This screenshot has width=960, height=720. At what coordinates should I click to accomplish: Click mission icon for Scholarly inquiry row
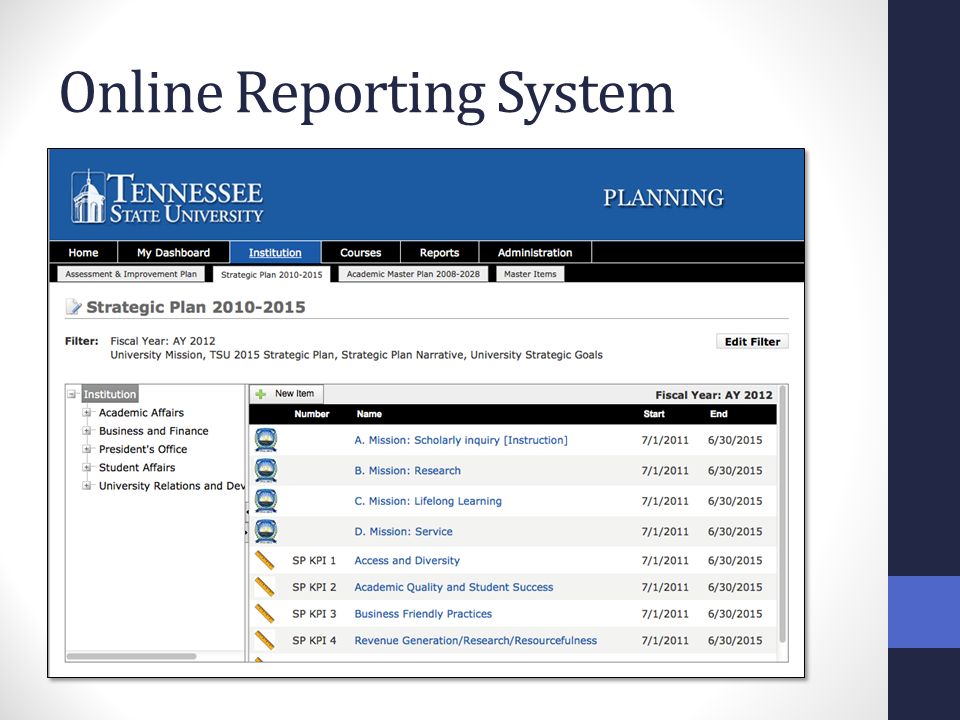(266, 440)
